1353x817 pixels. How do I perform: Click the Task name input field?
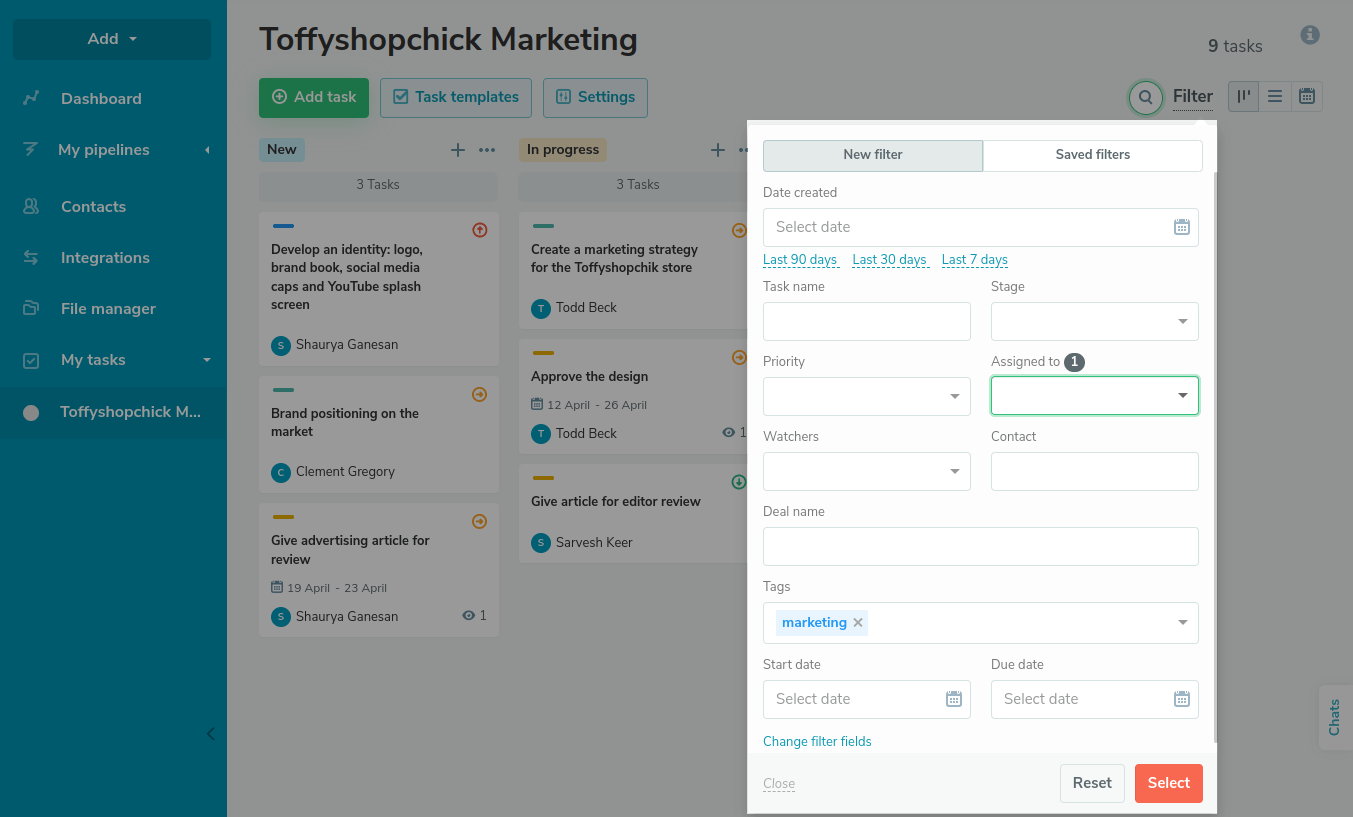(x=866, y=322)
